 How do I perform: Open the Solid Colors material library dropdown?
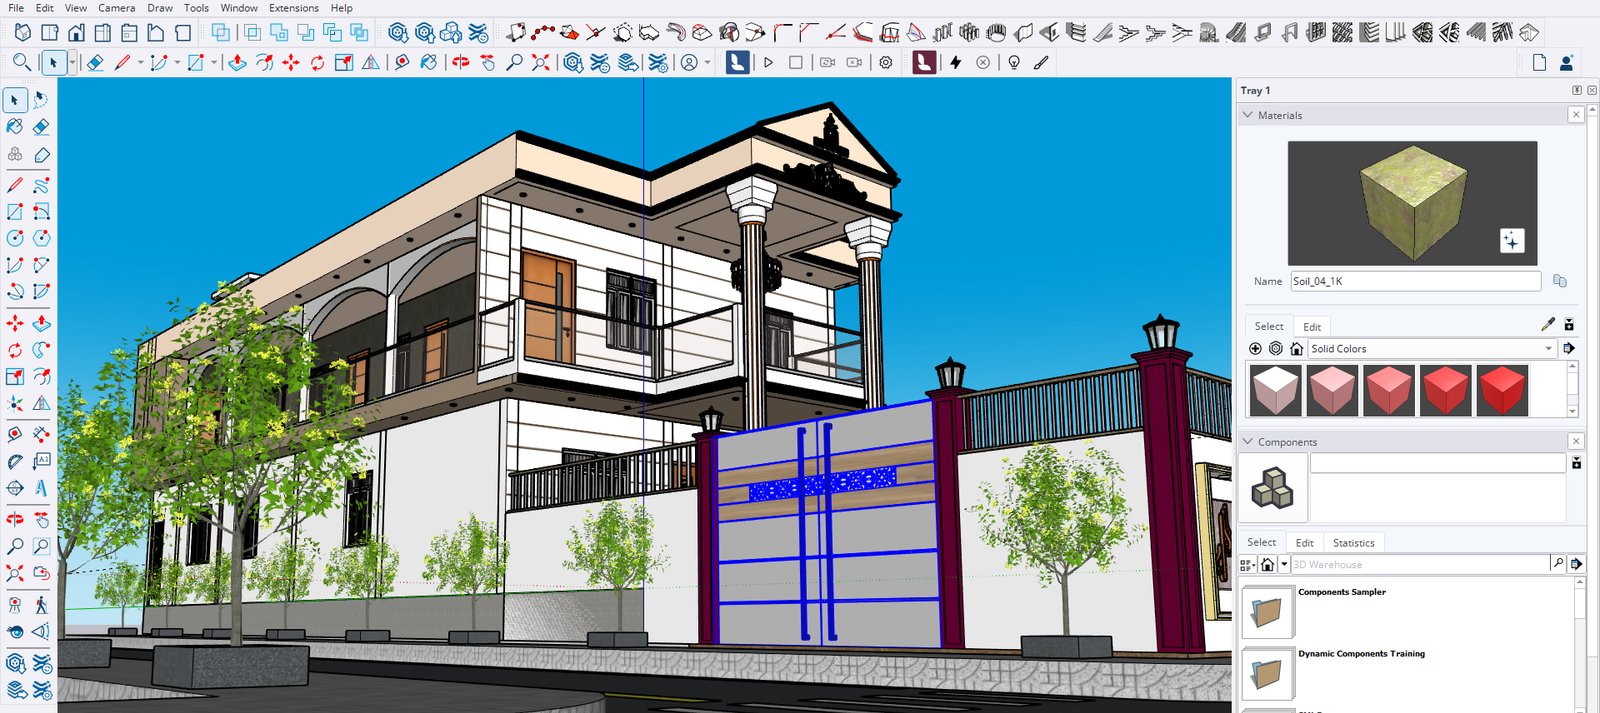pyautogui.click(x=1549, y=349)
